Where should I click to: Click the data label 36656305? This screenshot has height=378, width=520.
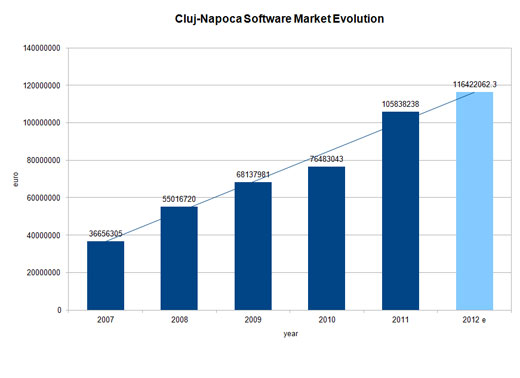point(105,233)
